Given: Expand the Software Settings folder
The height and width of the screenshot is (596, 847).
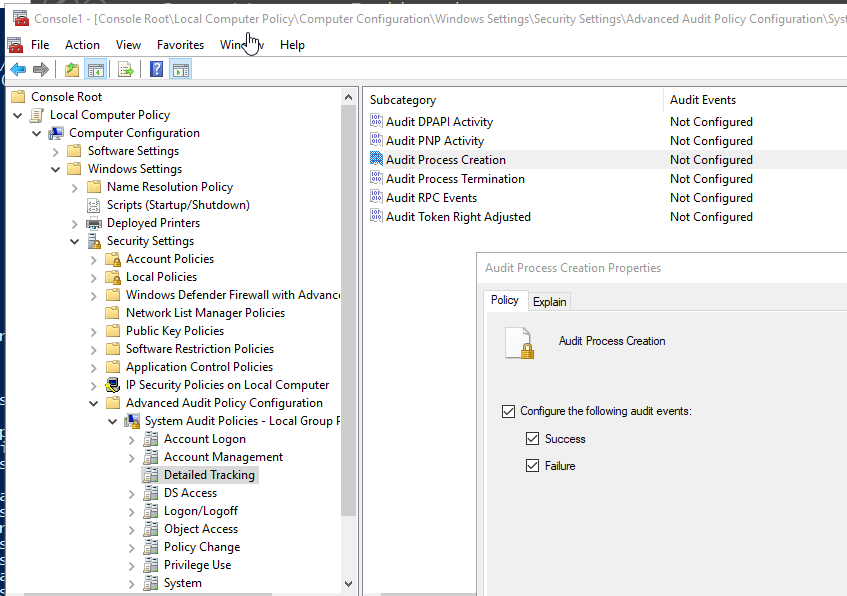Looking at the screenshot, I should point(56,151).
